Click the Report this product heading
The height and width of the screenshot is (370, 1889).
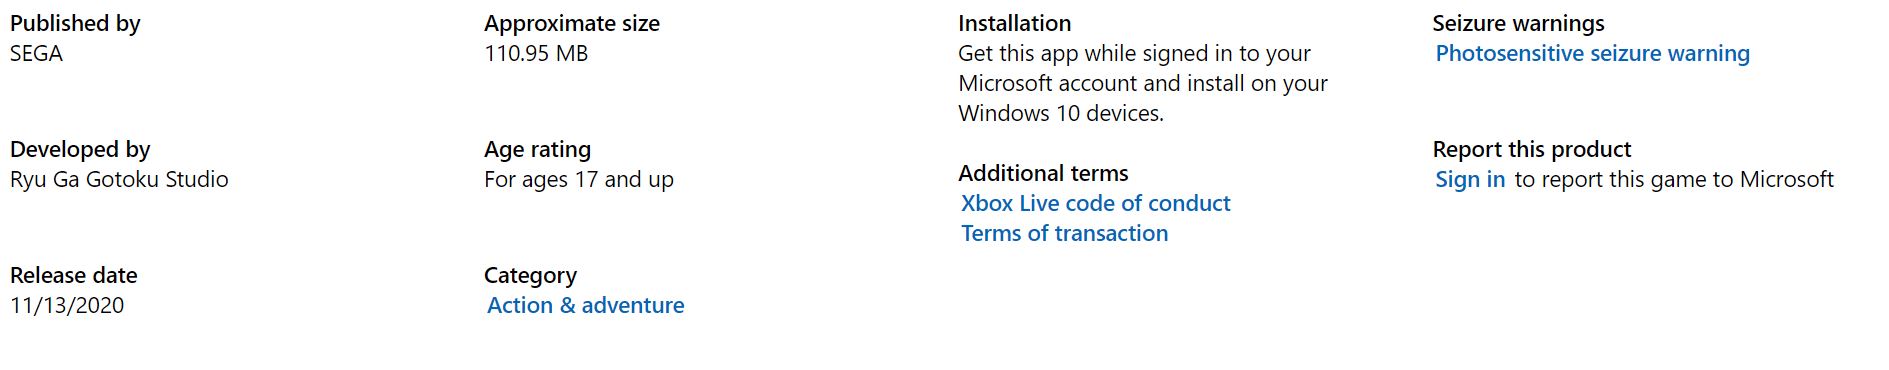point(1532,150)
